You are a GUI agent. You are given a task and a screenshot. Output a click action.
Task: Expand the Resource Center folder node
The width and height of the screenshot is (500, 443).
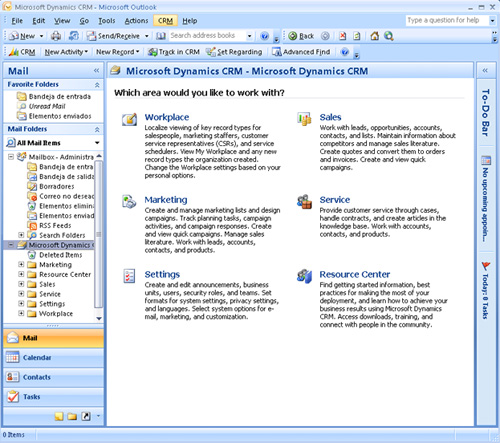pyautogui.click(x=21, y=274)
